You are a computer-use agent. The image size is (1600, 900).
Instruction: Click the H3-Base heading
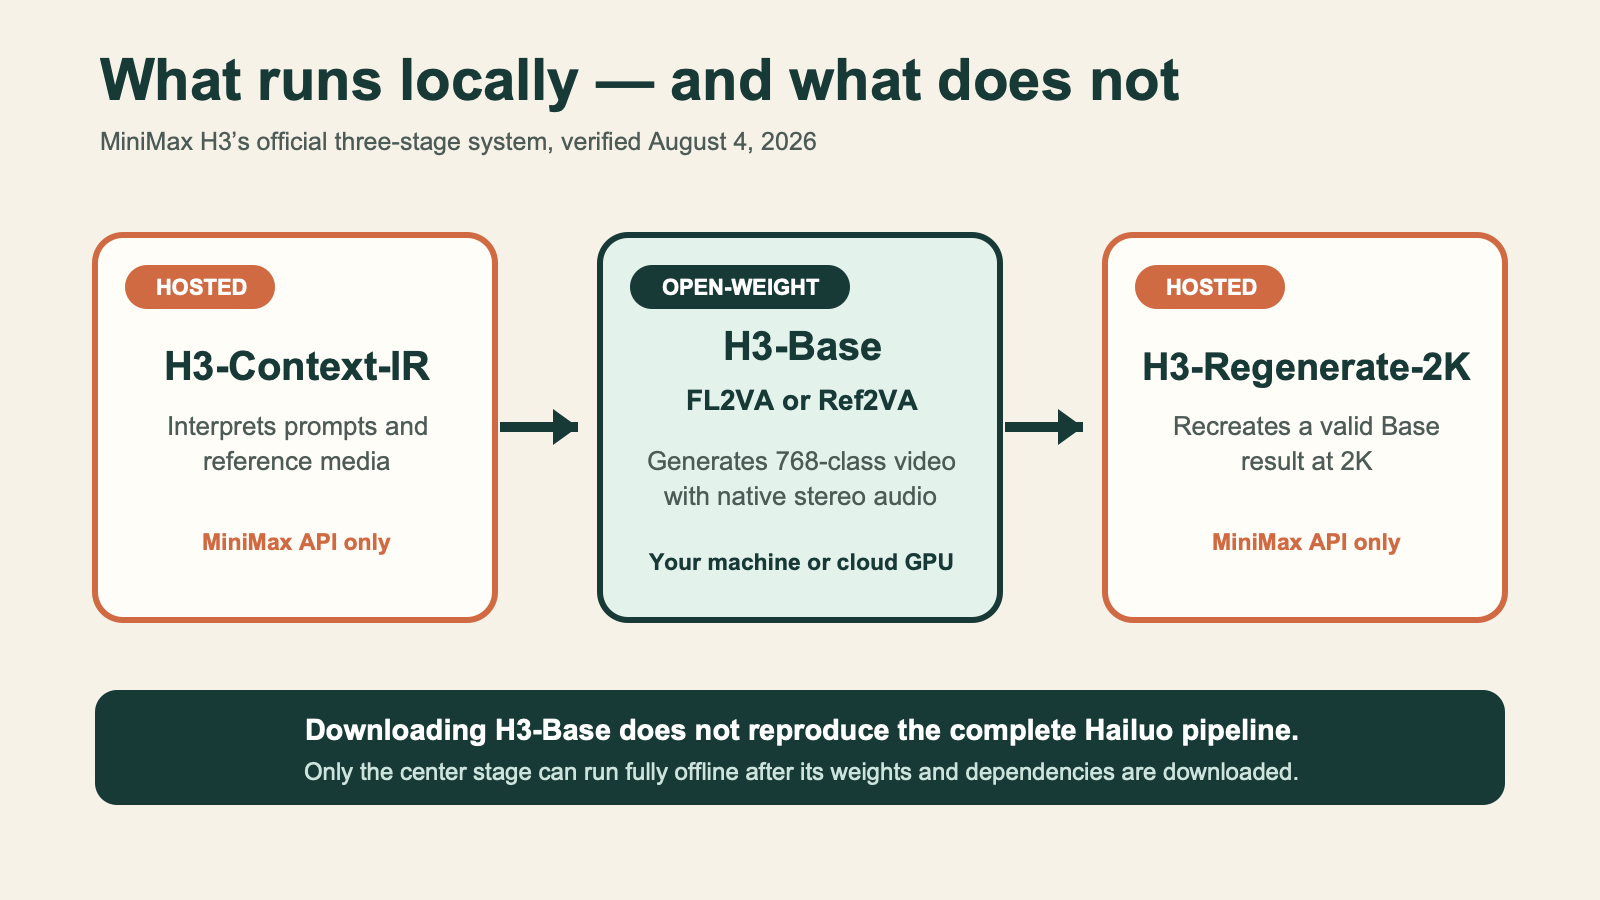[802, 347]
